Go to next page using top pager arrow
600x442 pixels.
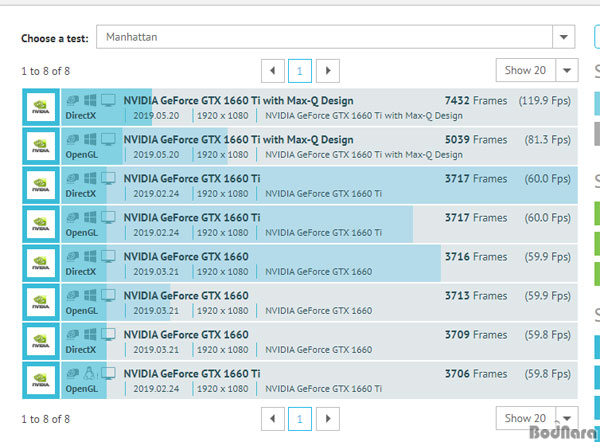(328, 71)
